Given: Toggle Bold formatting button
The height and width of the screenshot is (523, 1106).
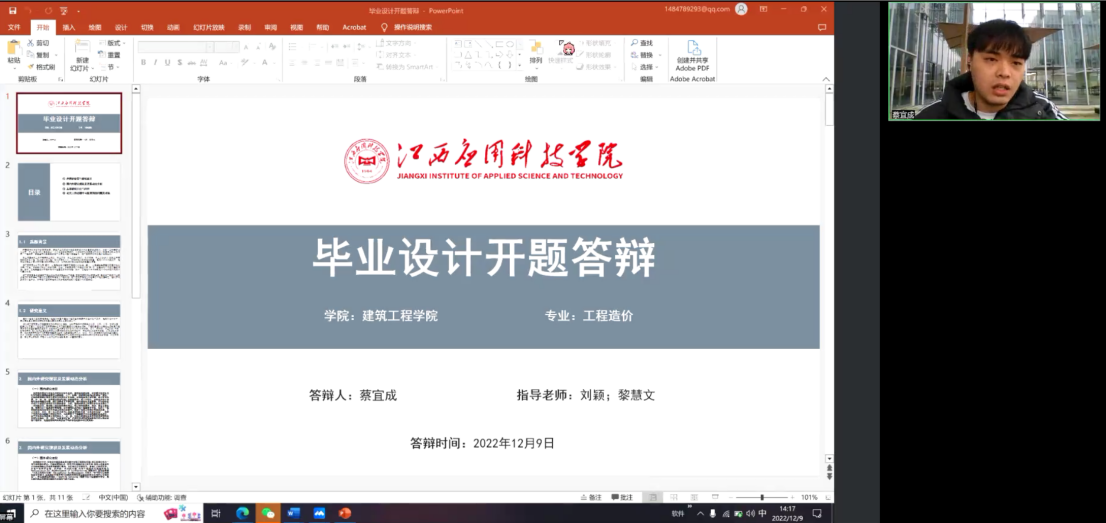Looking at the screenshot, I should [143, 62].
